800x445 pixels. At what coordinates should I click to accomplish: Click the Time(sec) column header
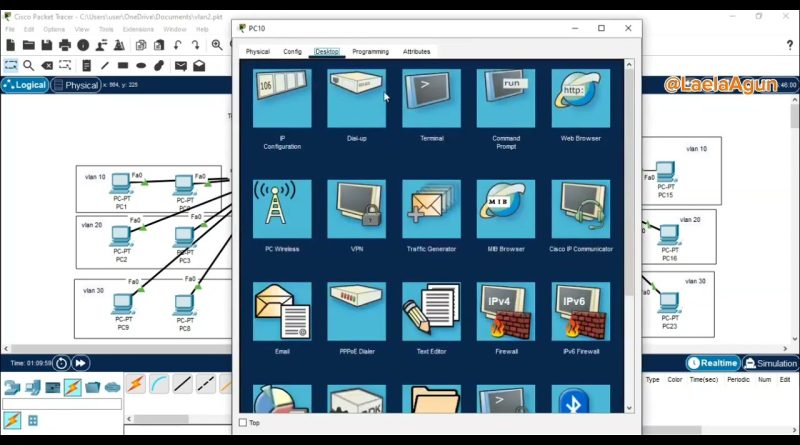[x=704, y=380]
